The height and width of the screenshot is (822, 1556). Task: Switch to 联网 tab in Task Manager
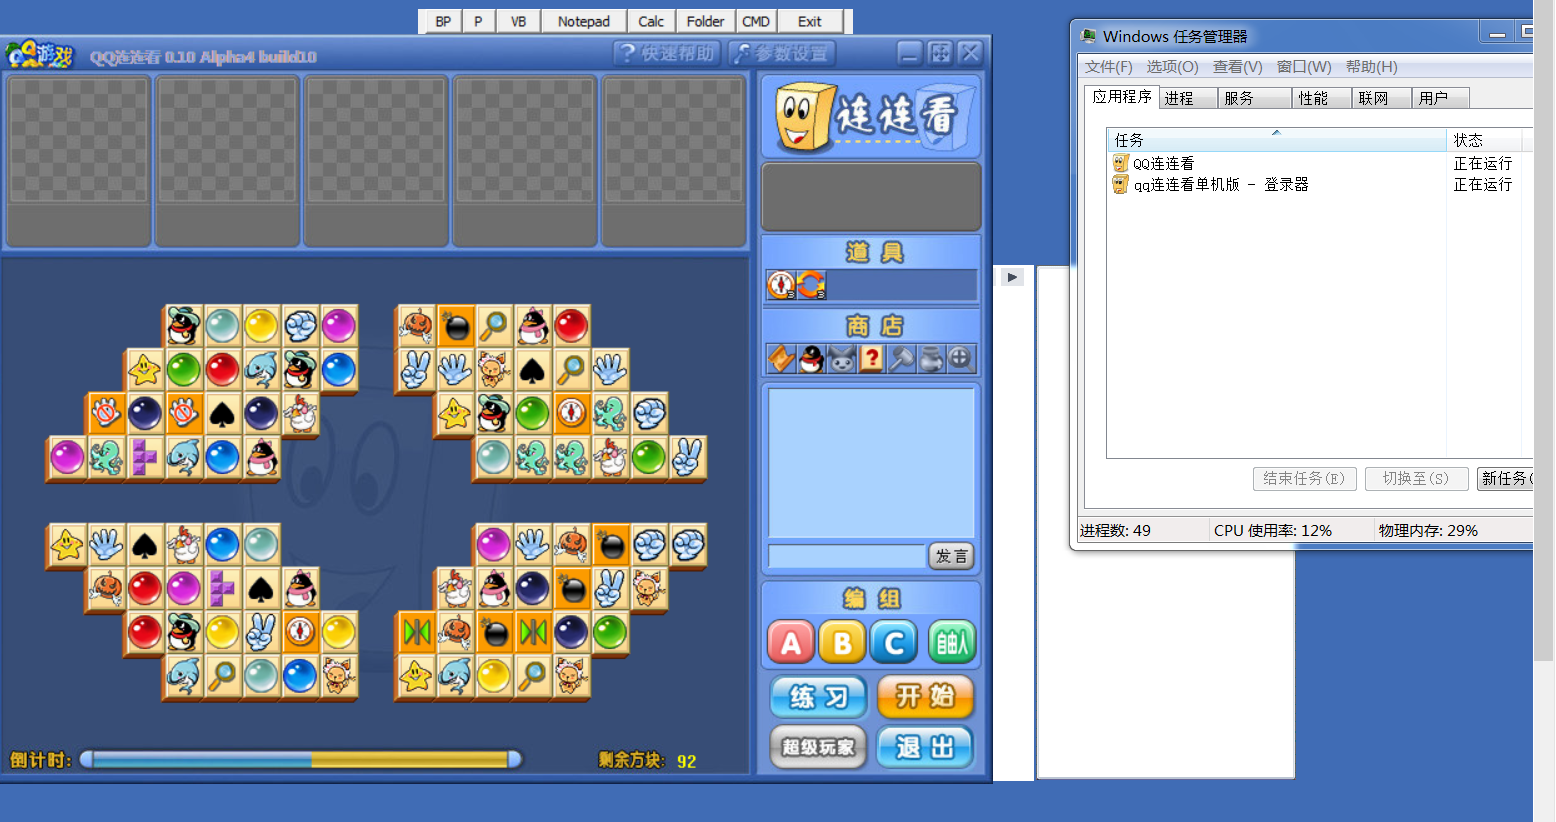tap(1382, 98)
